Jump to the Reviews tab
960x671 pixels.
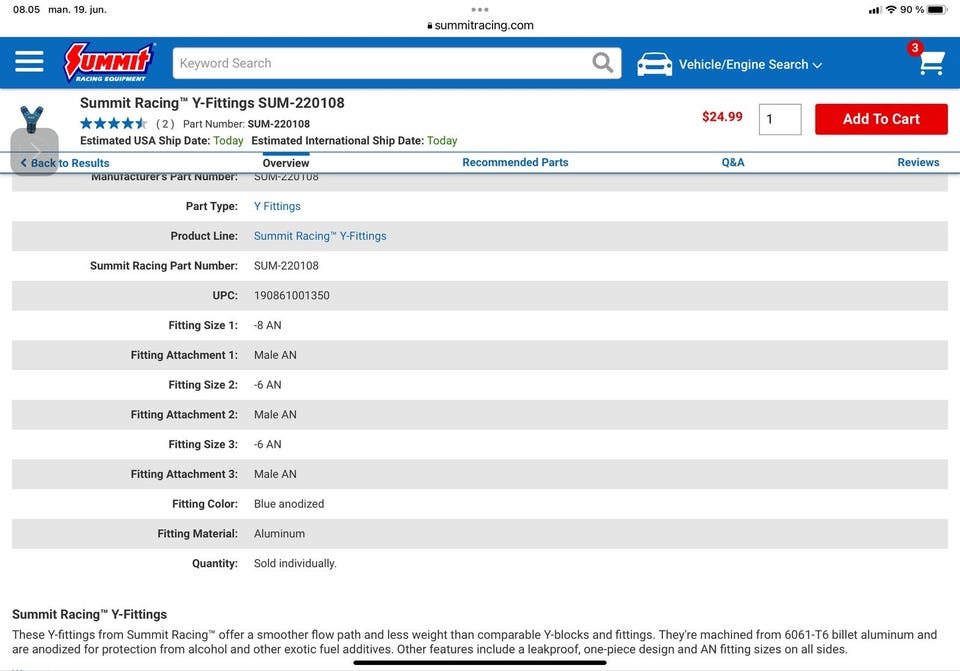point(918,162)
